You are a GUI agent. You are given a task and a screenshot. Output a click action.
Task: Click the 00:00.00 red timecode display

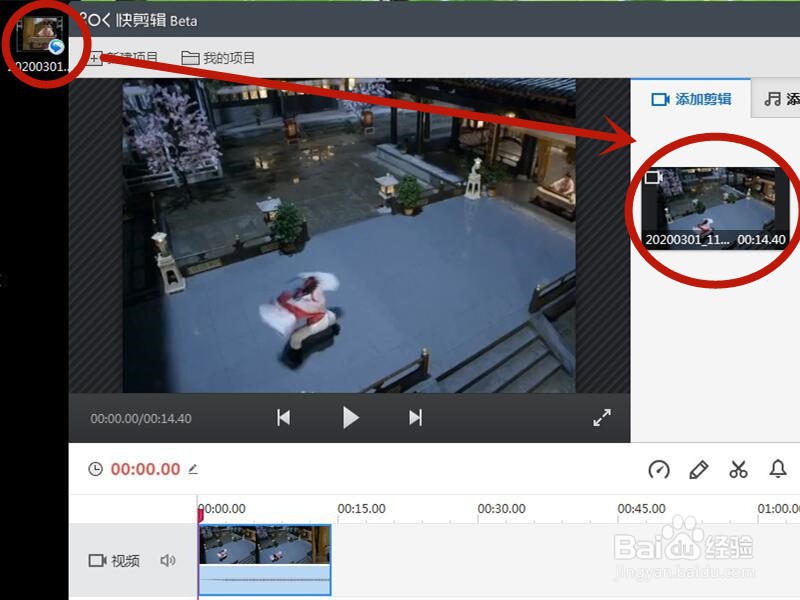(145, 469)
